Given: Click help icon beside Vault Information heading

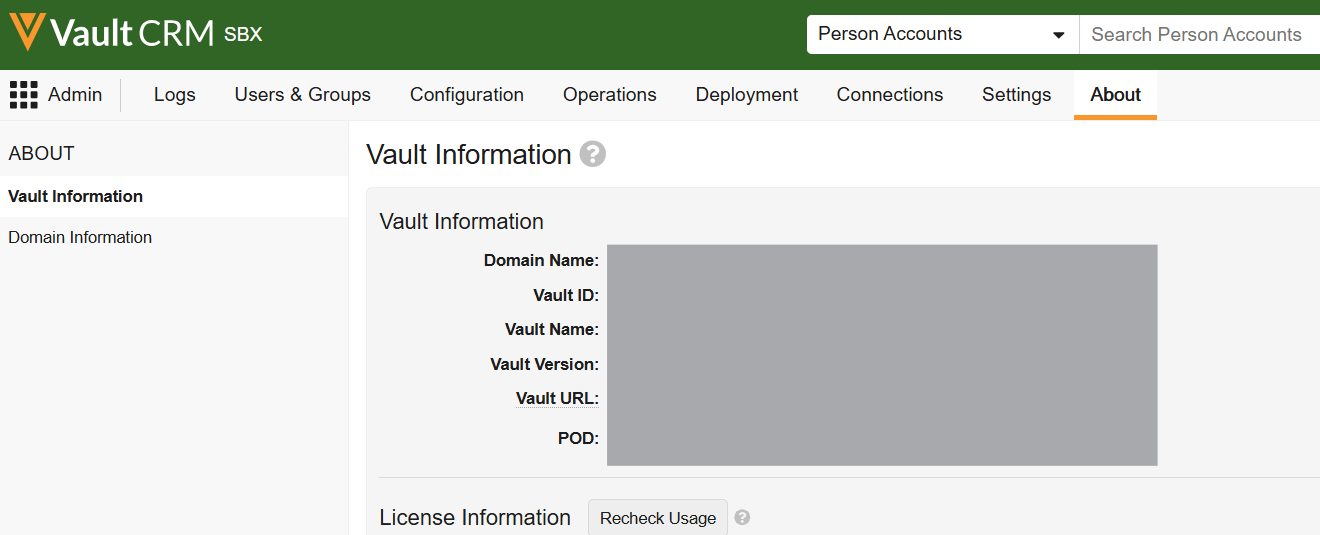Looking at the screenshot, I should (x=593, y=155).
